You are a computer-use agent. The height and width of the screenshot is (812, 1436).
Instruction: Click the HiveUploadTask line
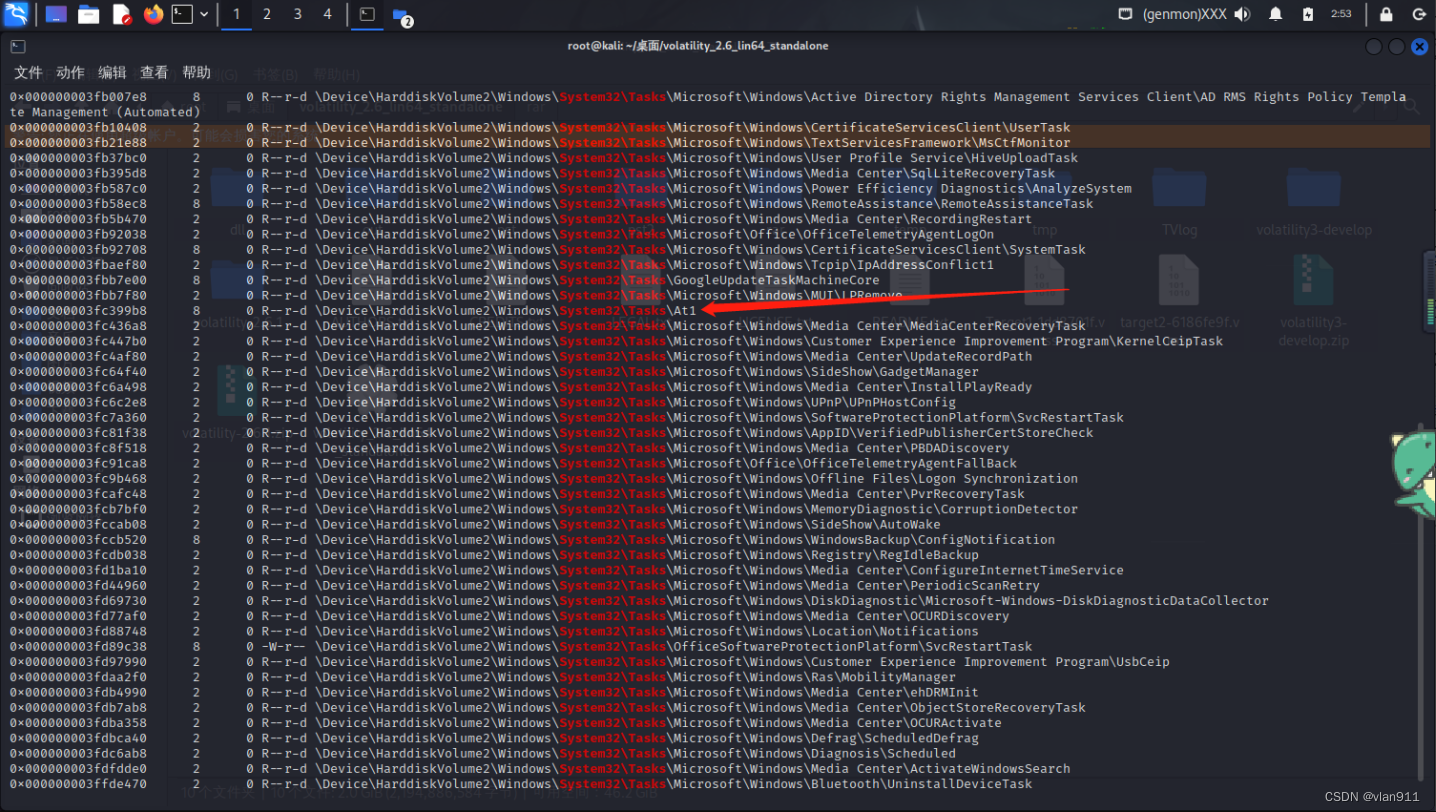544,158
